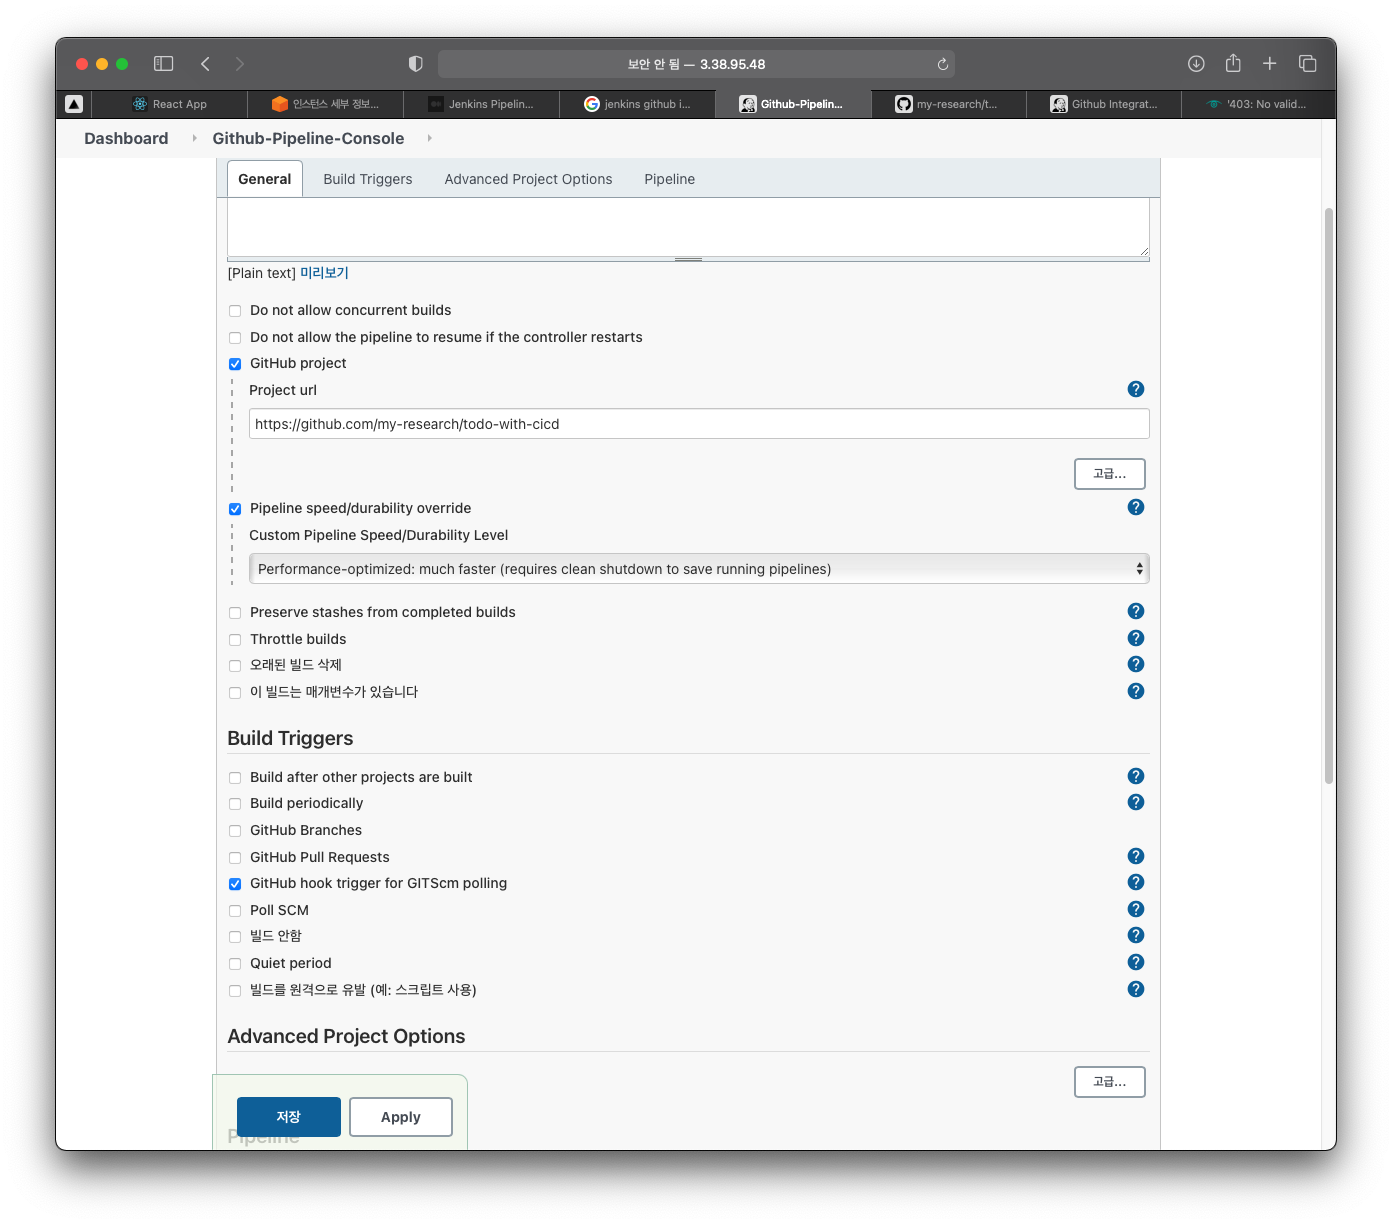Image resolution: width=1392 pixels, height=1224 pixels.
Task: Open Safari downloads icon
Action: tap(1196, 64)
